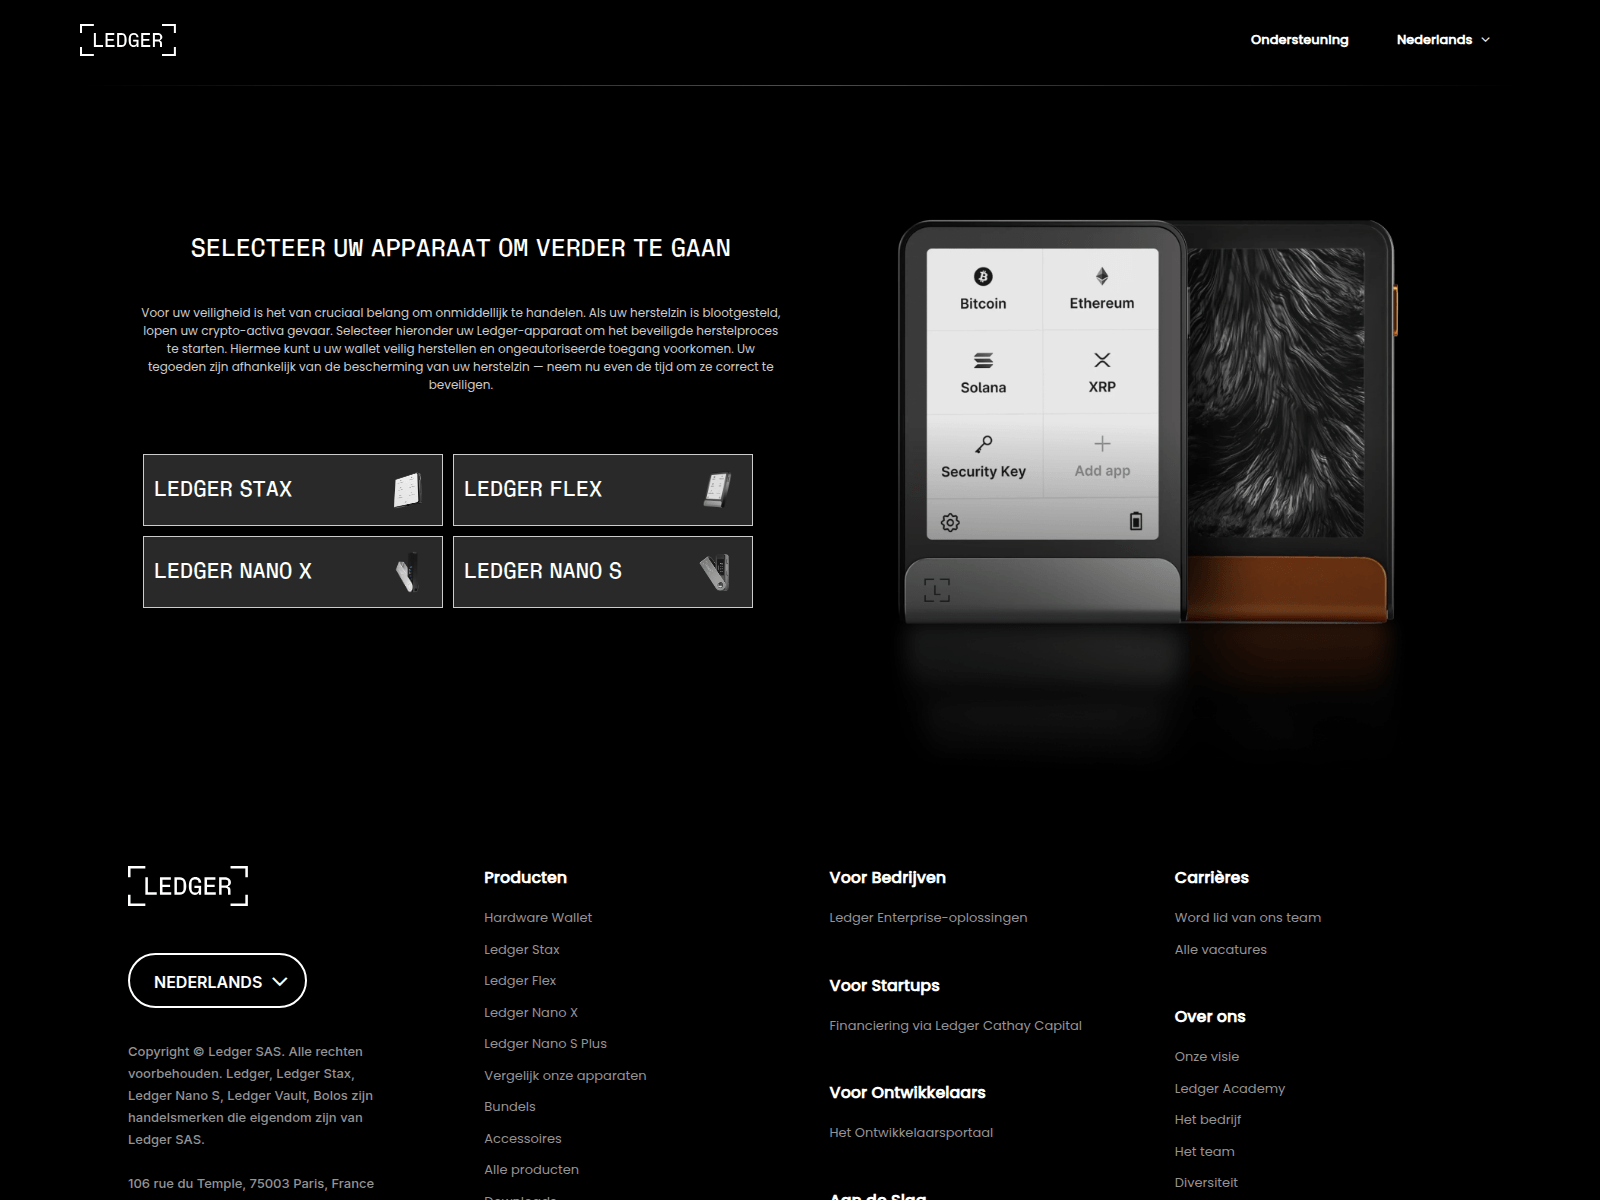Click the Add app plus icon

(1102, 444)
